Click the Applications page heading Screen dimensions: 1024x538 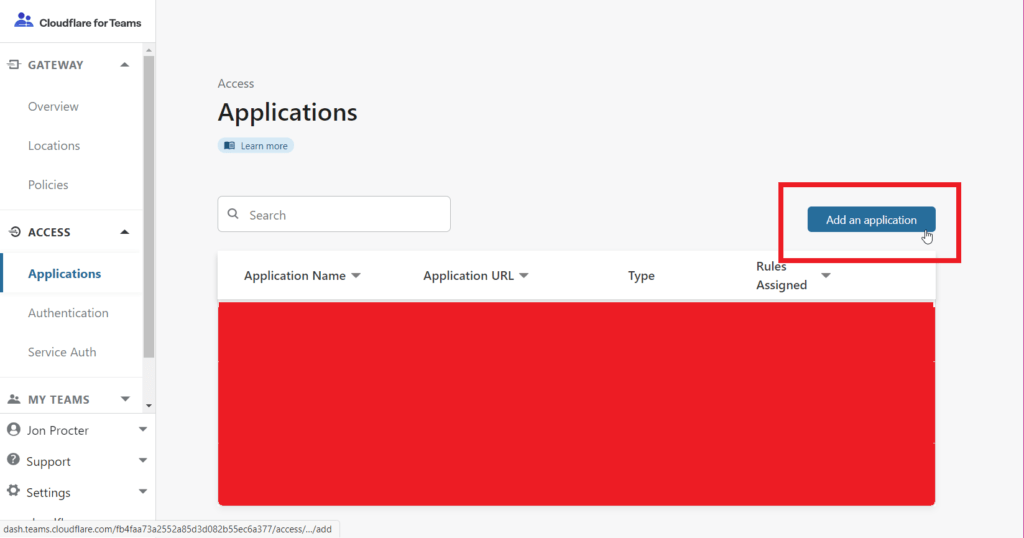(x=287, y=112)
